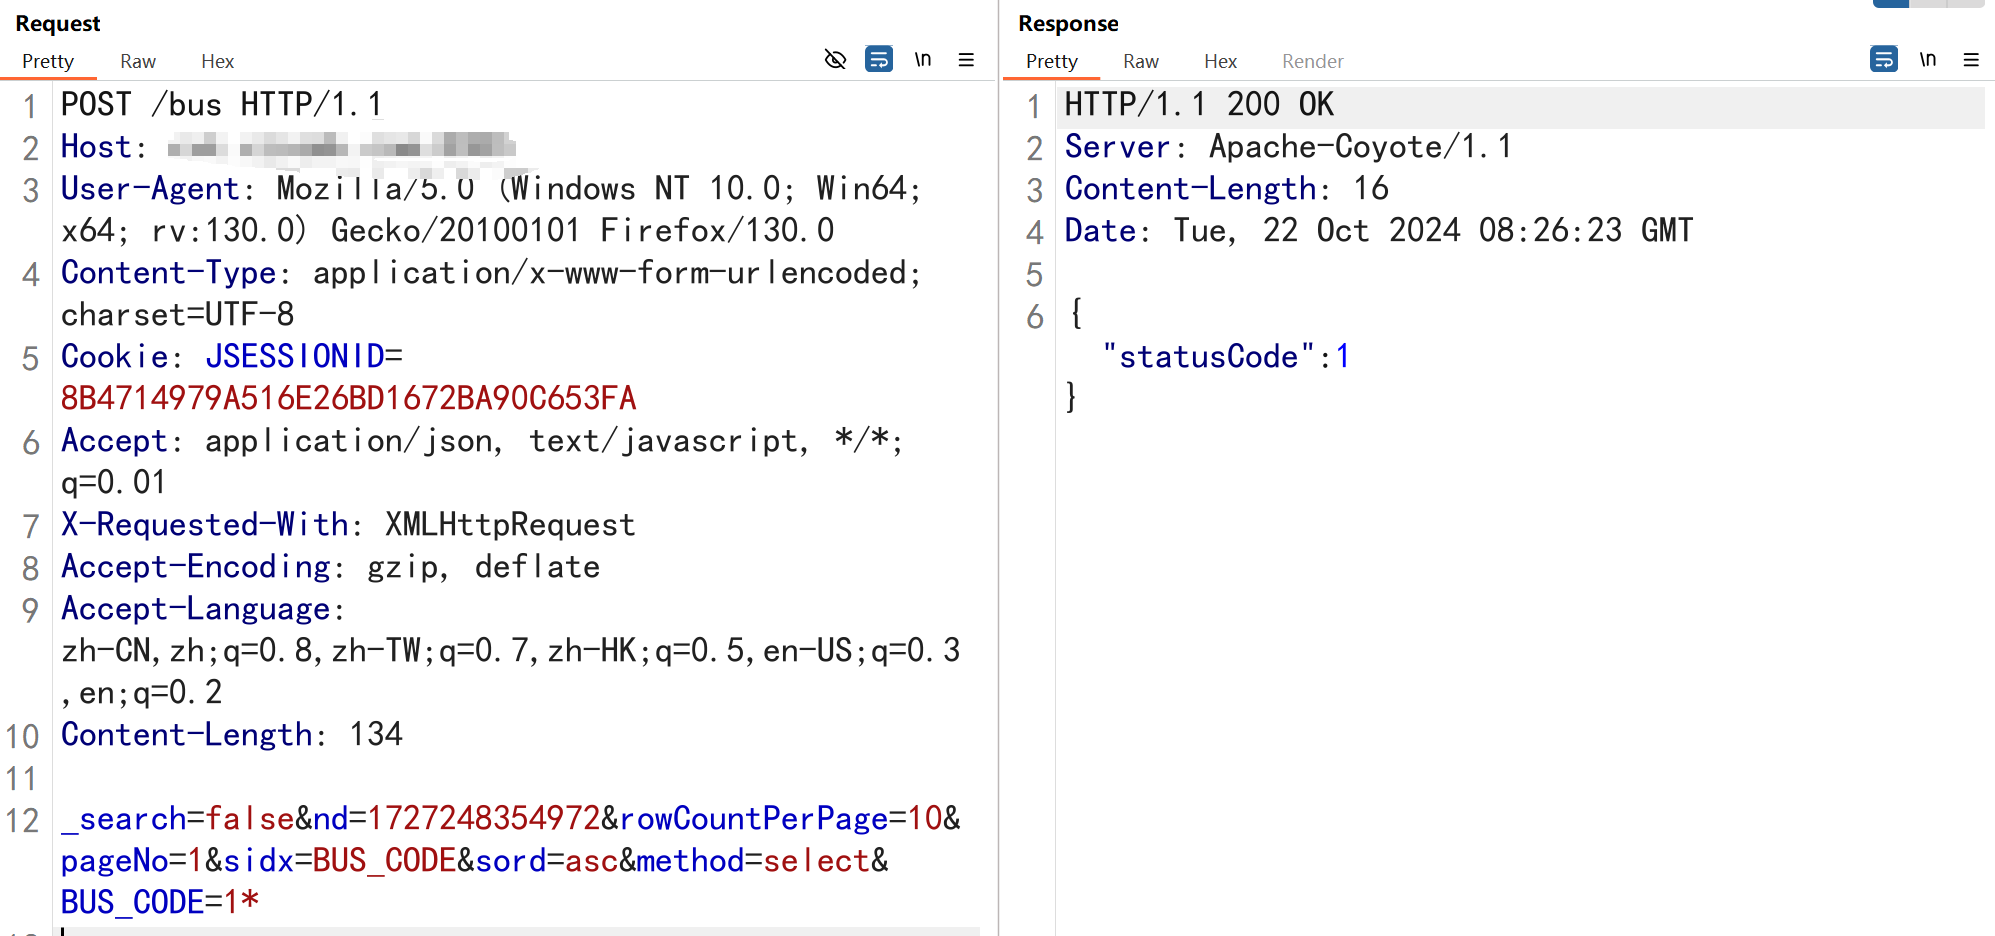Click the '"statusCode"' JSON key in the response

pyautogui.click(x=1208, y=357)
